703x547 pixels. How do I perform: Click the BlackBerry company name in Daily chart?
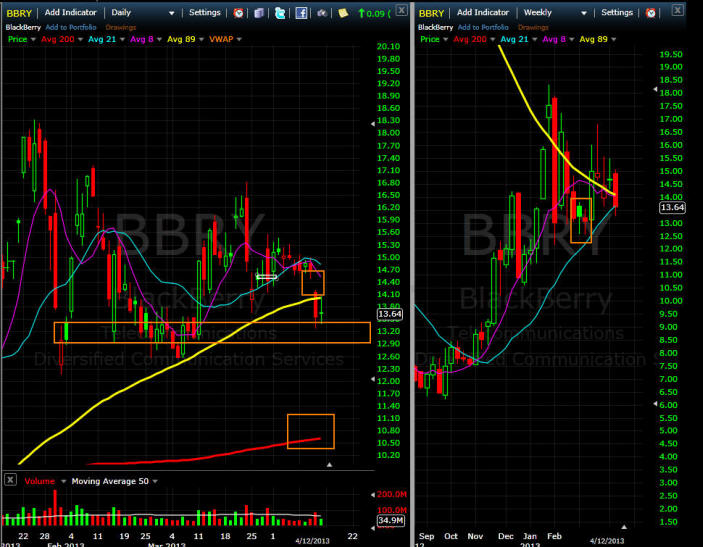23,27
